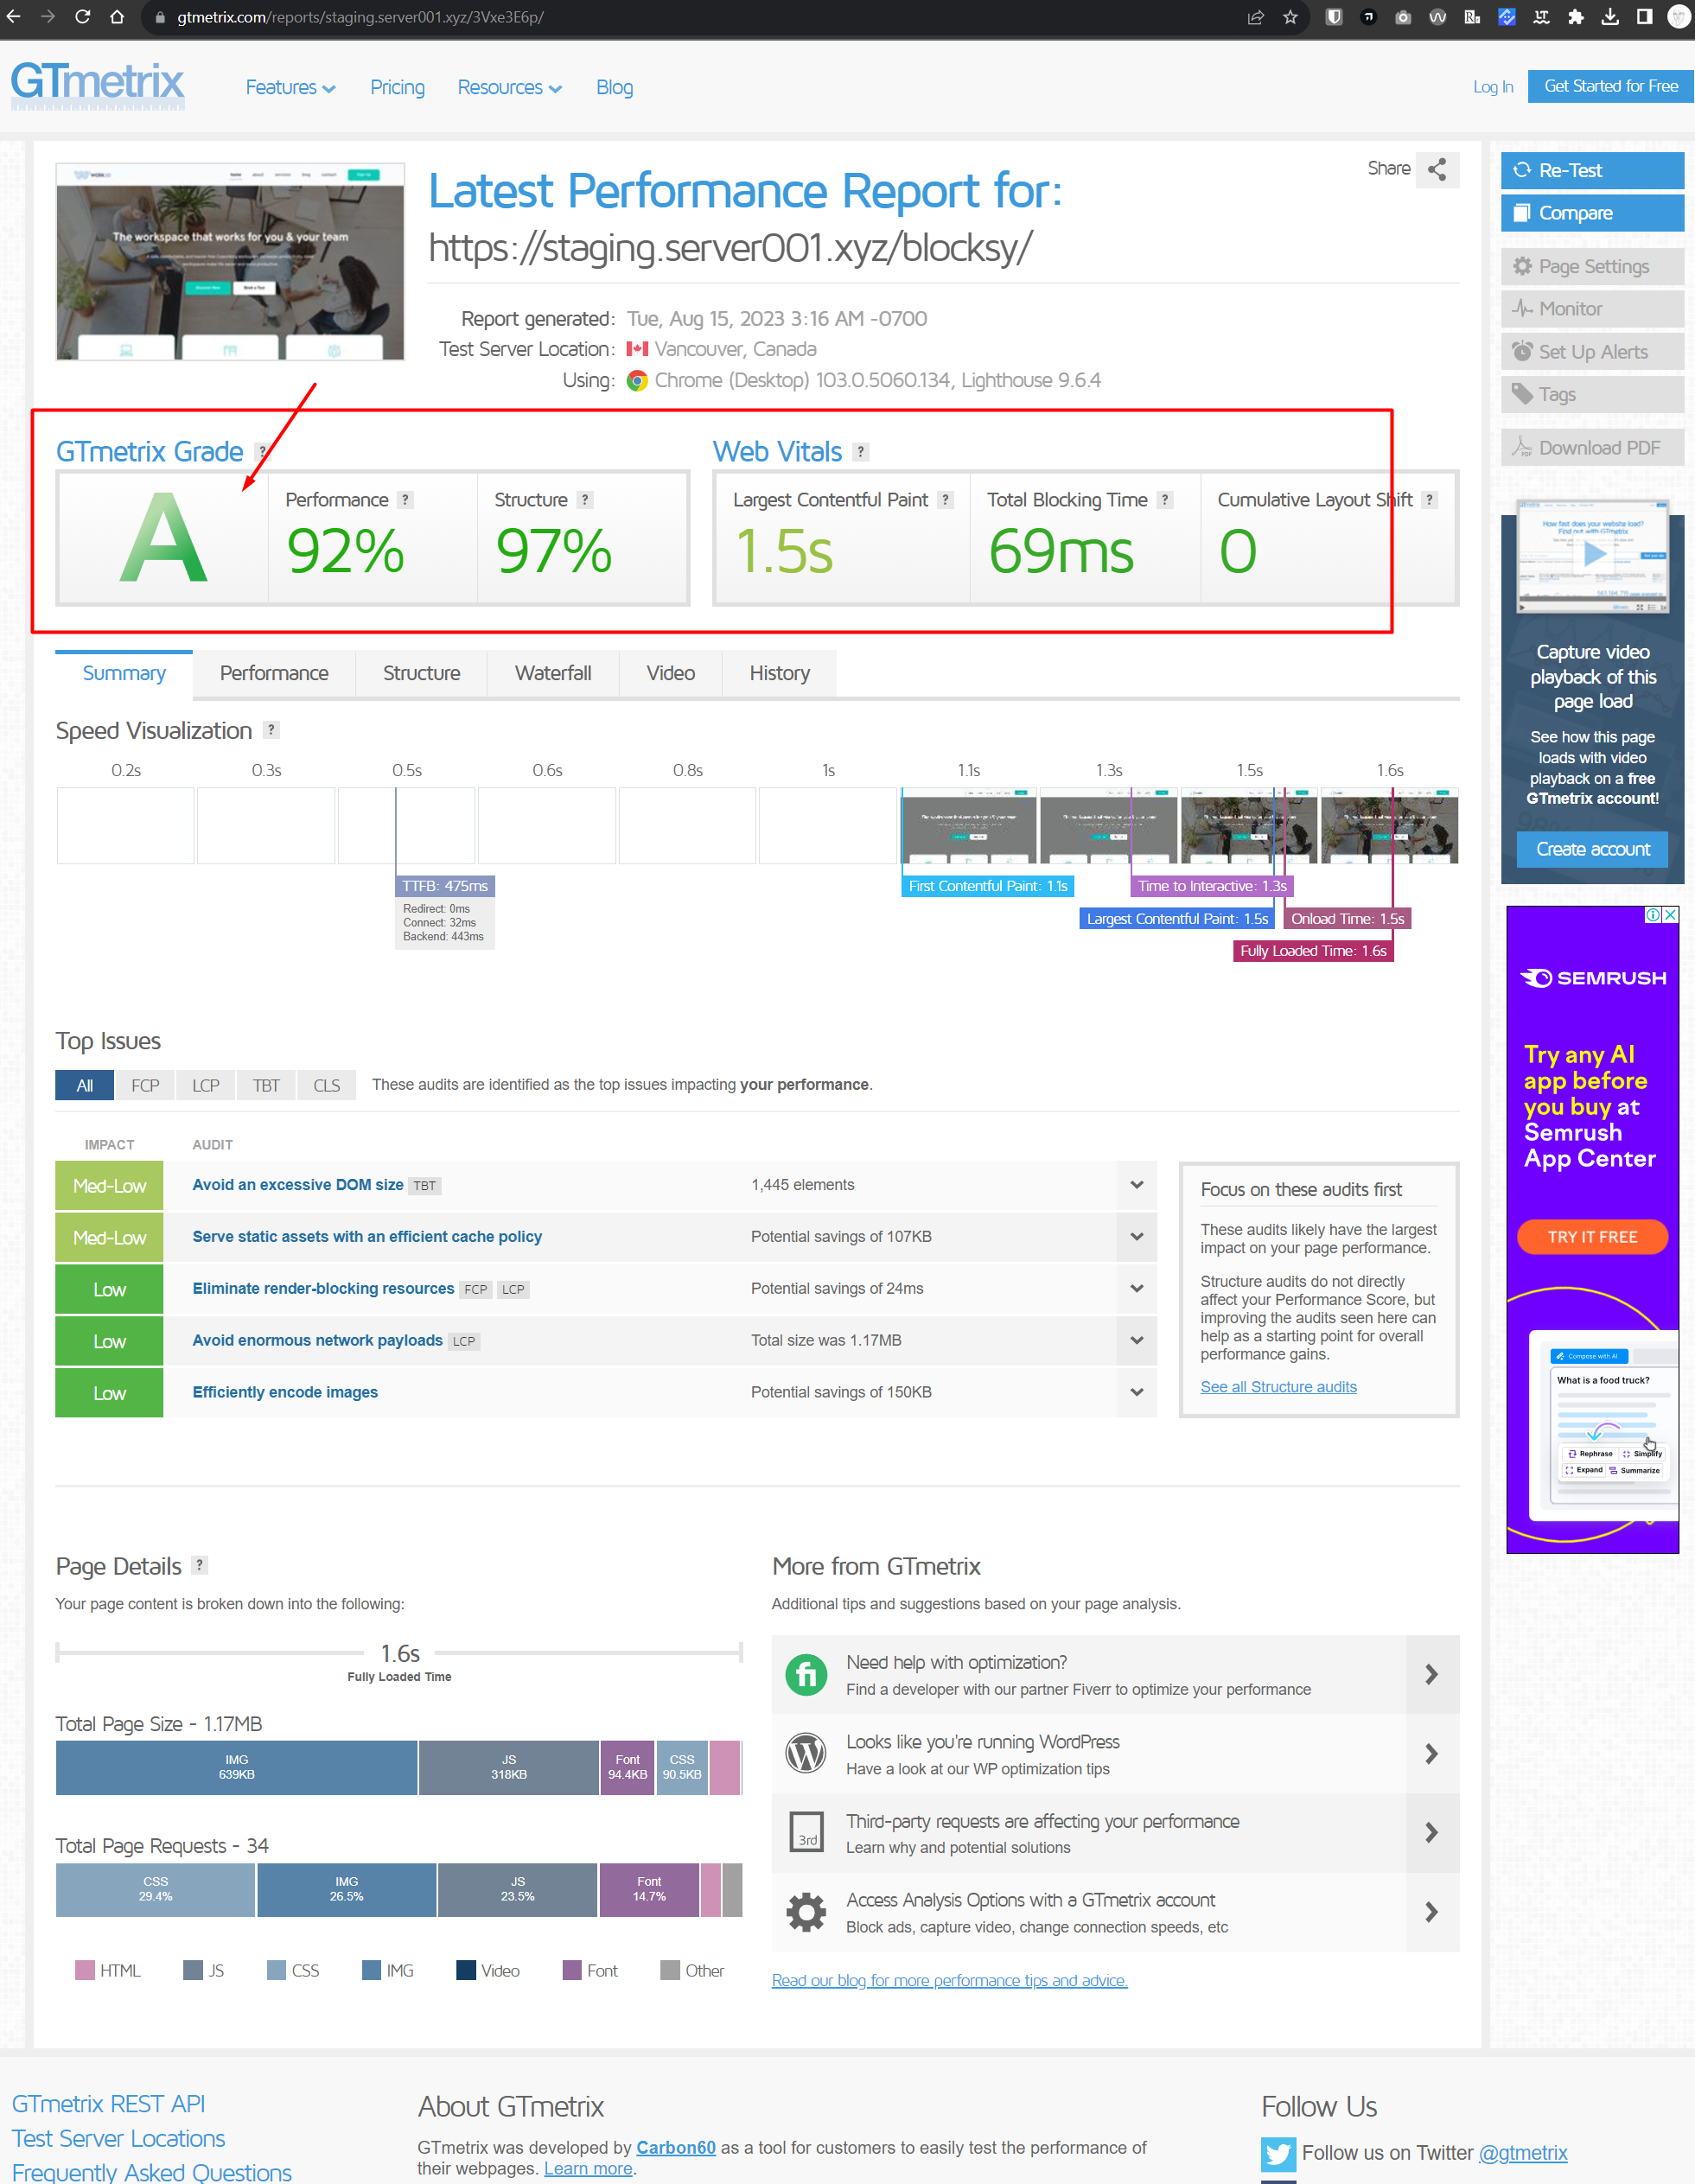Click the gear icon for Analysis Options
1695x2184 pixels.
[806, 1912]
